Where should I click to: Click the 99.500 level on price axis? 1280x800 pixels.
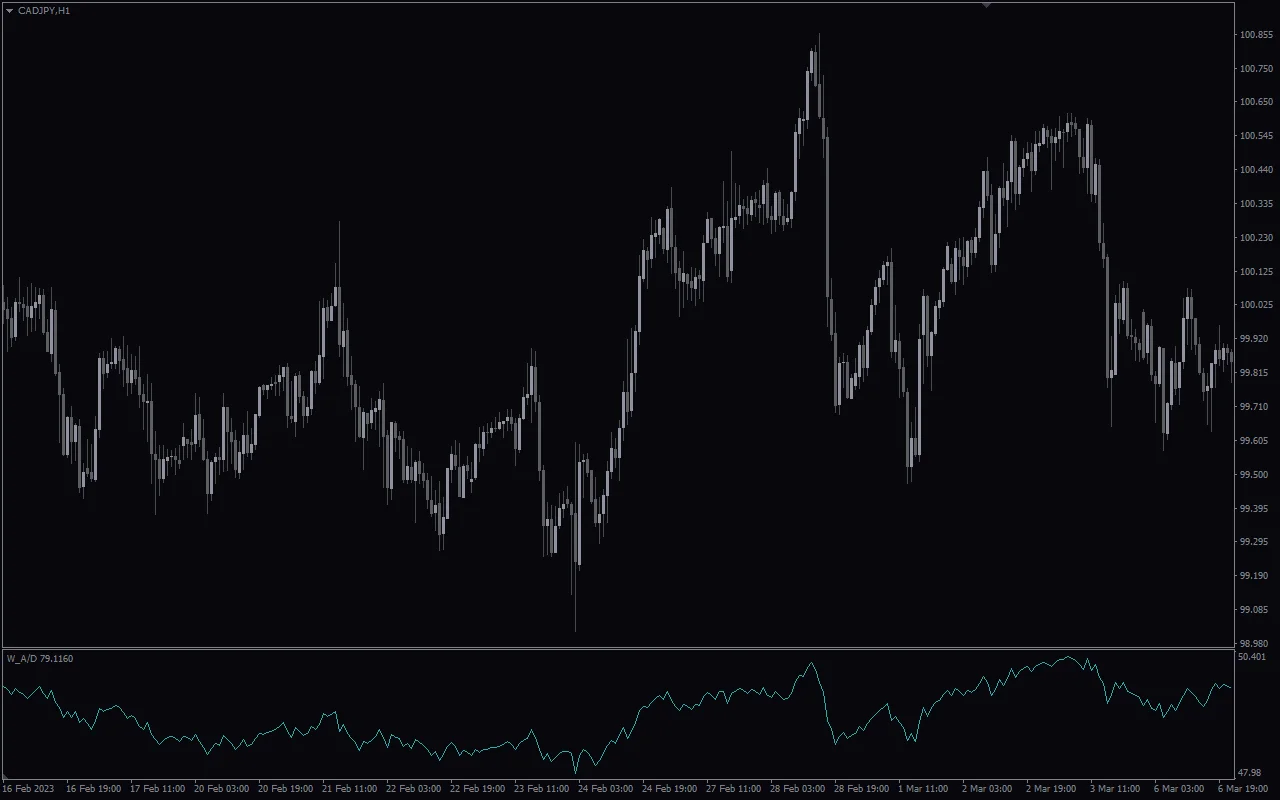coord(1254,474)
